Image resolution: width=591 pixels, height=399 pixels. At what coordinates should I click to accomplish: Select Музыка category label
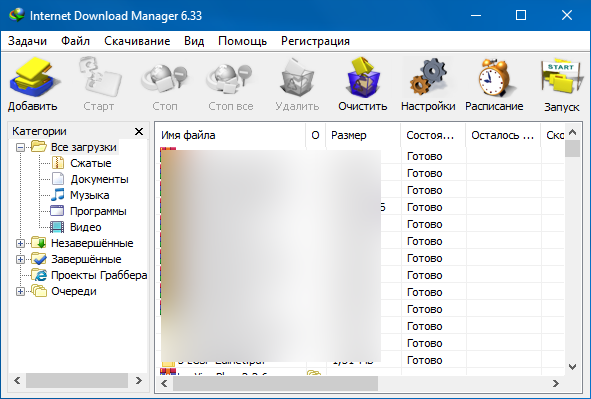[x=90, y=196]
